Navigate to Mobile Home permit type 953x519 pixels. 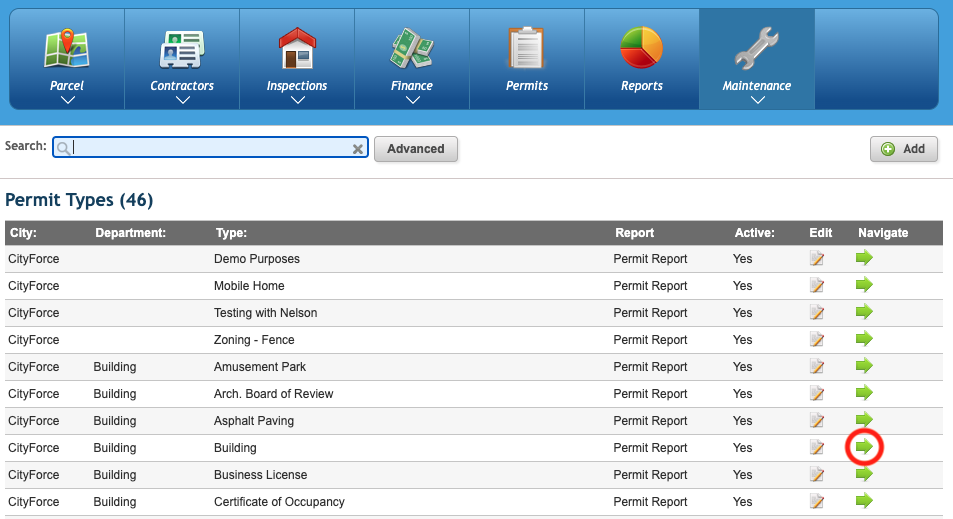(864, 284)
